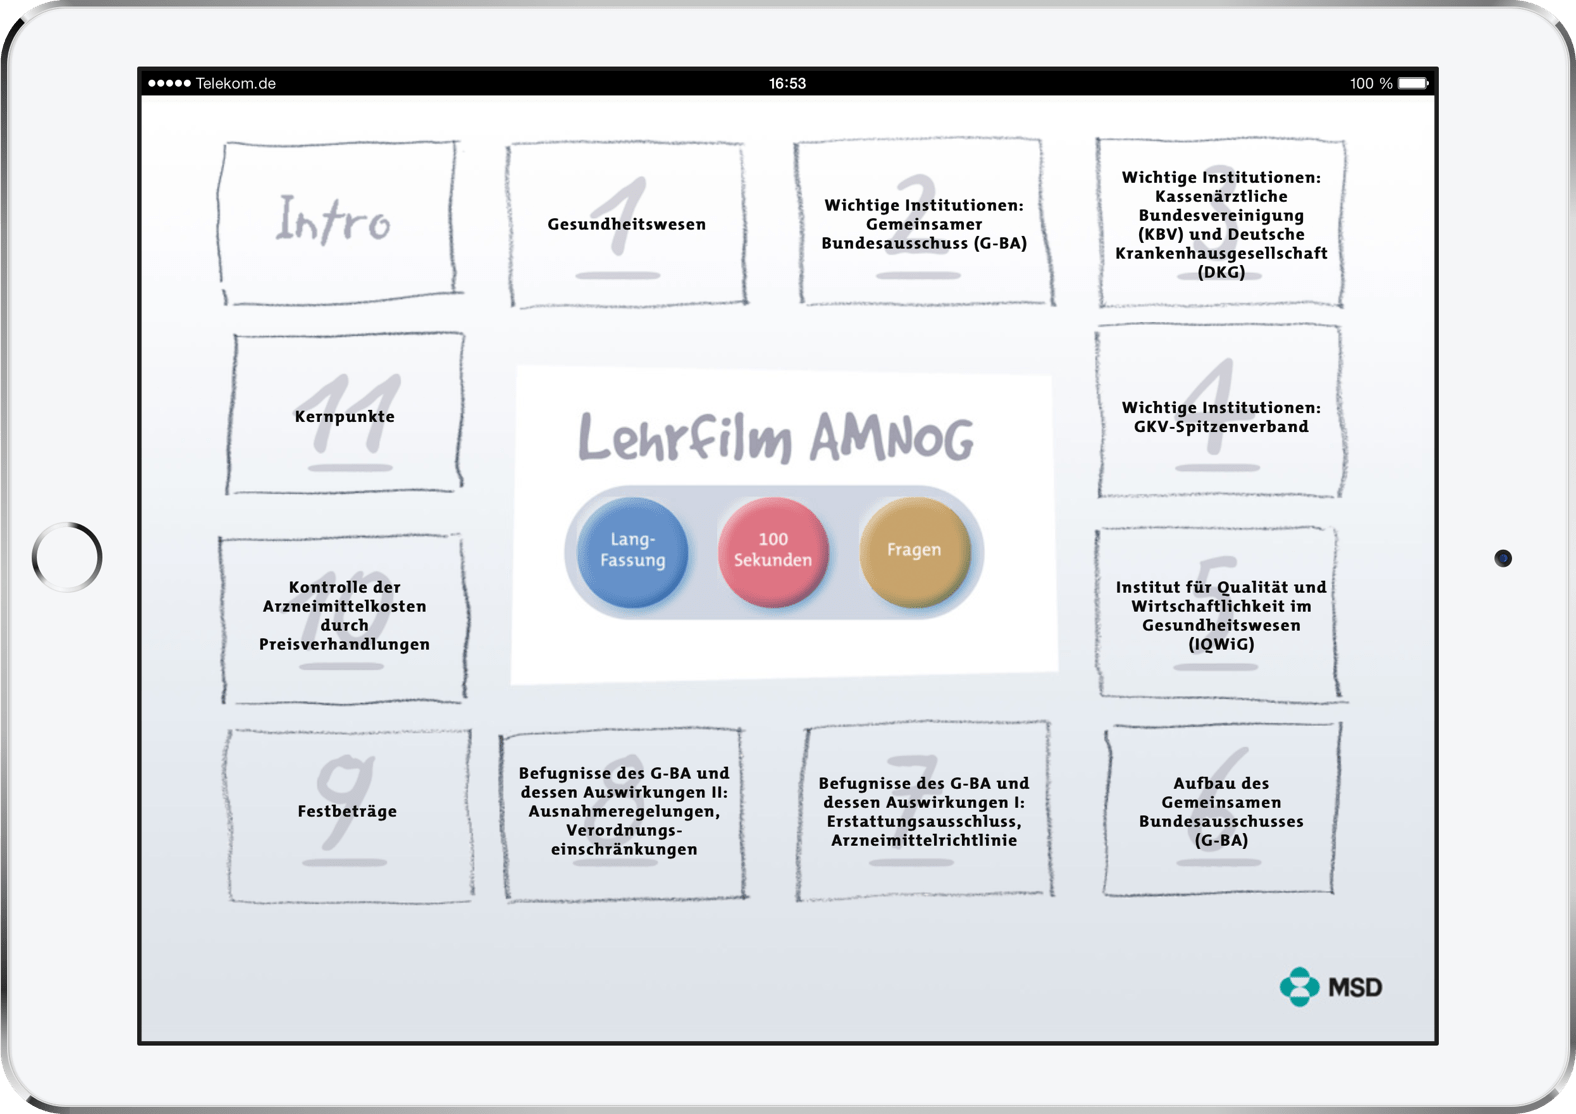Select Befugnisse des G-BA I Erstattungsausschluss tile
The image size is (1576, 1114).
point(924,811)
